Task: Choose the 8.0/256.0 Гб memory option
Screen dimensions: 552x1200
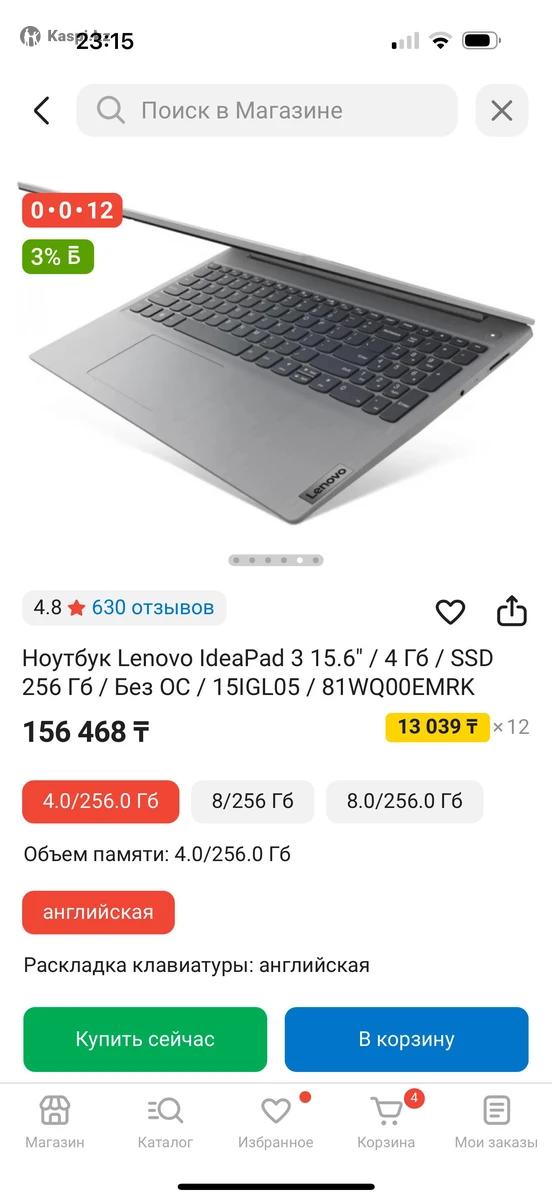Action: click(405, 801)
